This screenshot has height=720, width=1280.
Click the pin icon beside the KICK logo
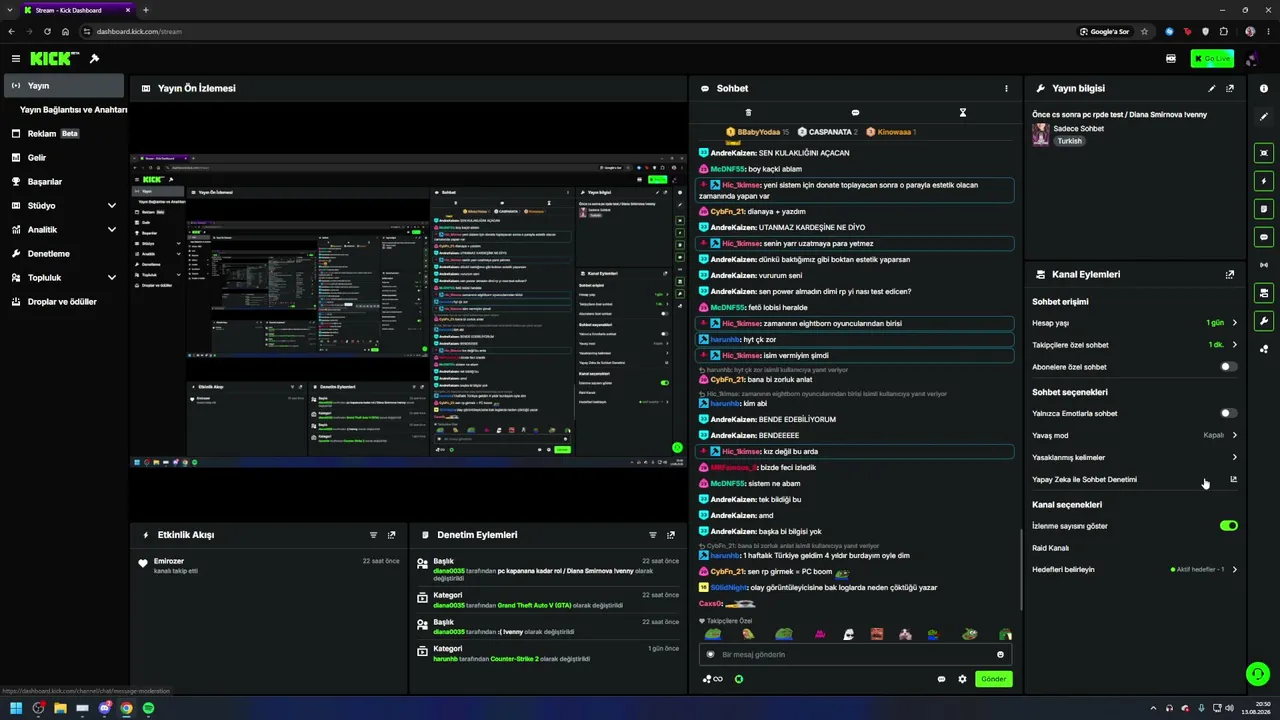[x=94, y=59]
